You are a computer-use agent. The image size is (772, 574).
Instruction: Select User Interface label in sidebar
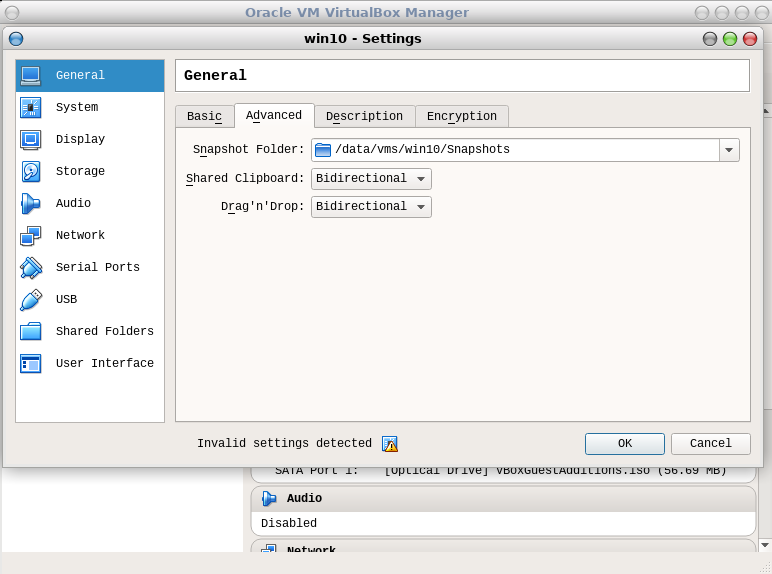105,363
